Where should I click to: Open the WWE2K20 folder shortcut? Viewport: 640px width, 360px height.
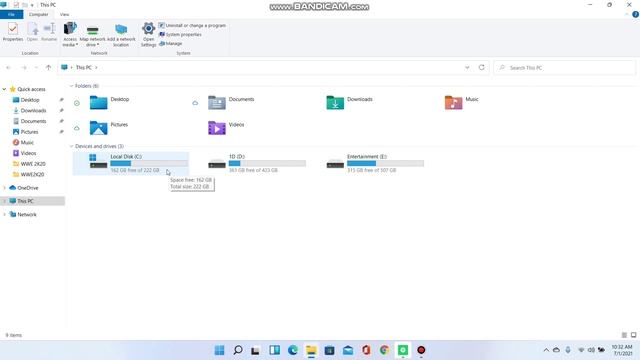(32, 174)
